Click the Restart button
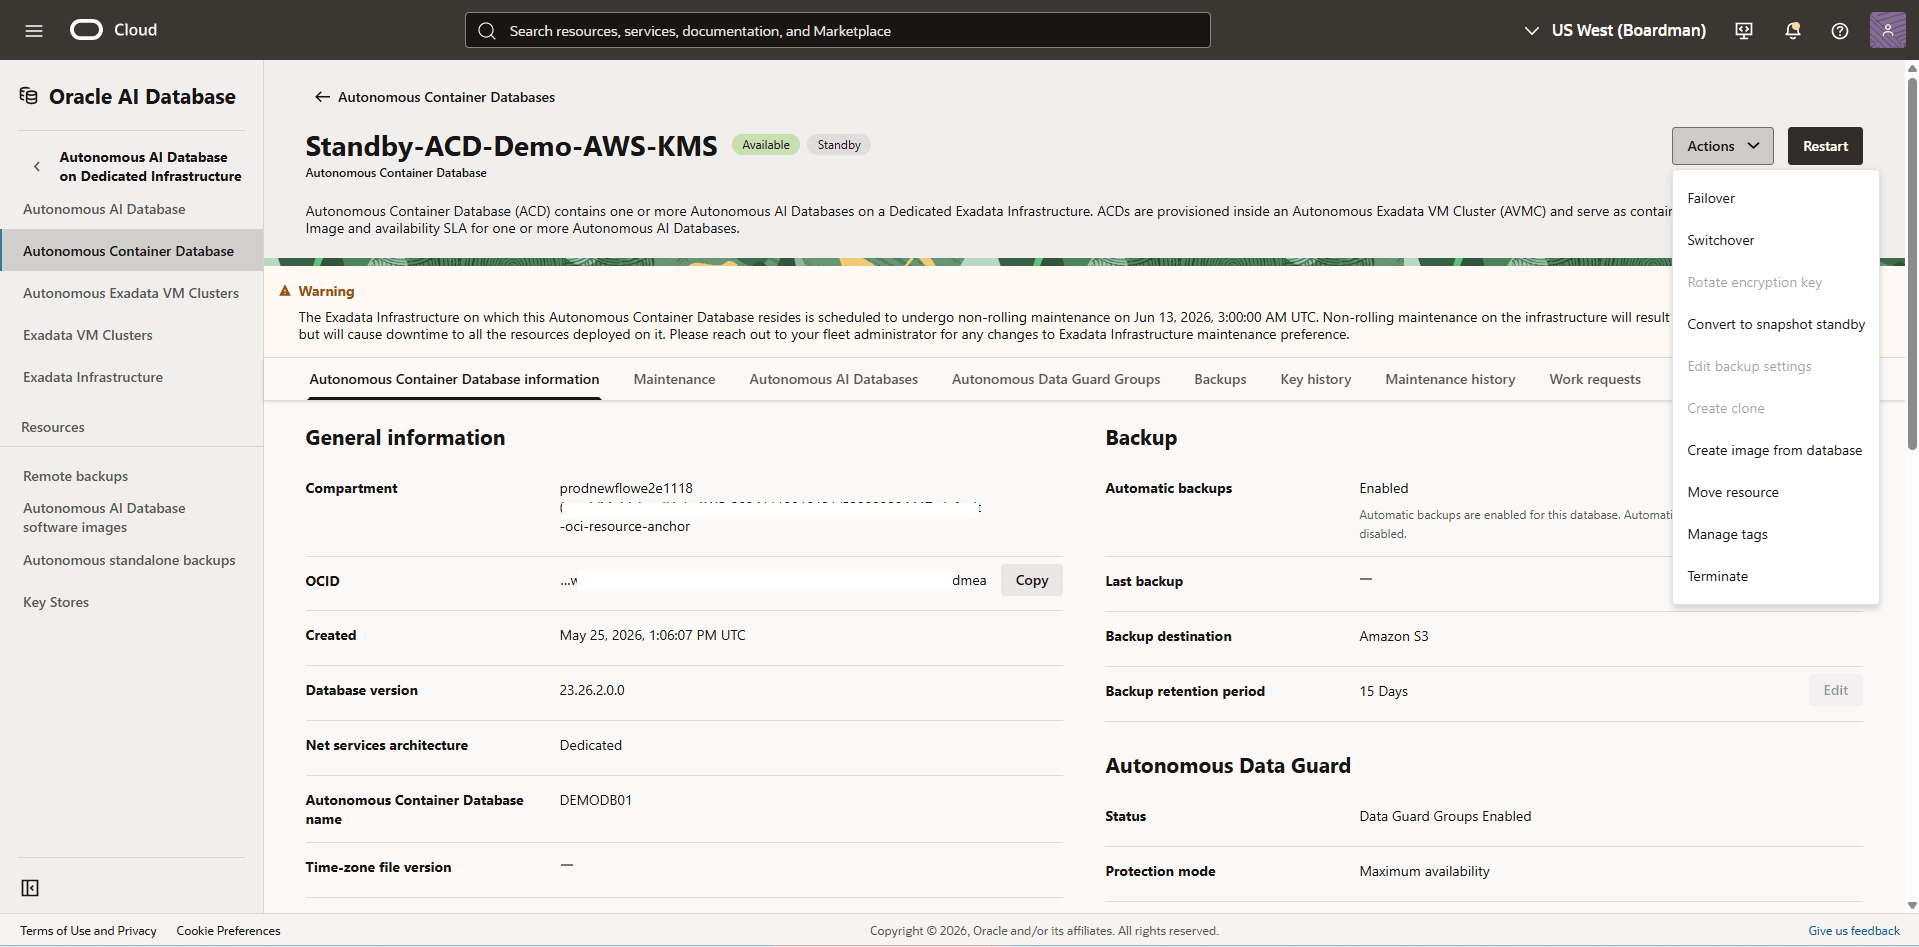This screenshot has width=1919, height=947. pos(1825,146)
